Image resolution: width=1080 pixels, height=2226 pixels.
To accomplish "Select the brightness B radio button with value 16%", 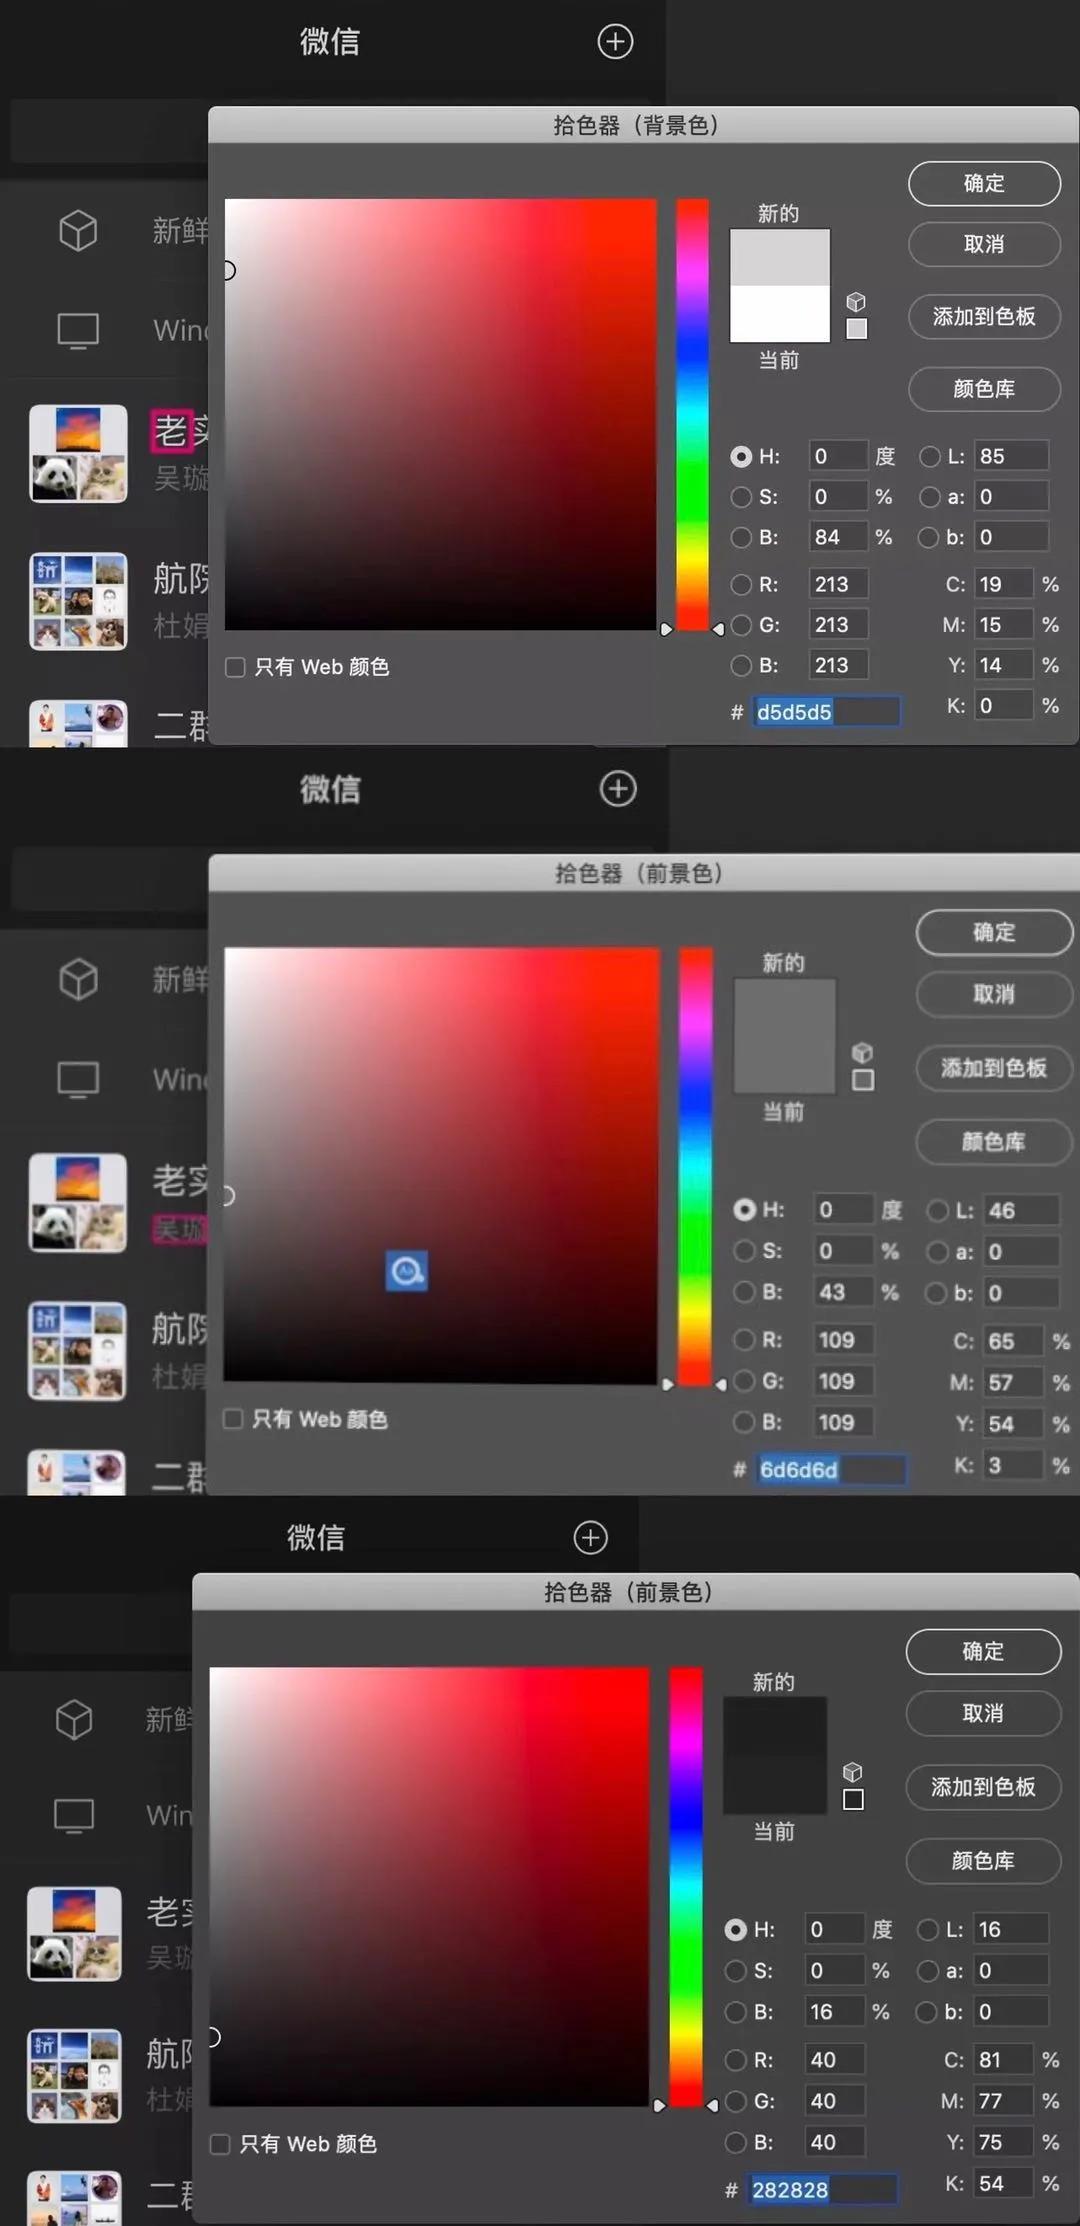I will click(x=736, y=2011).
